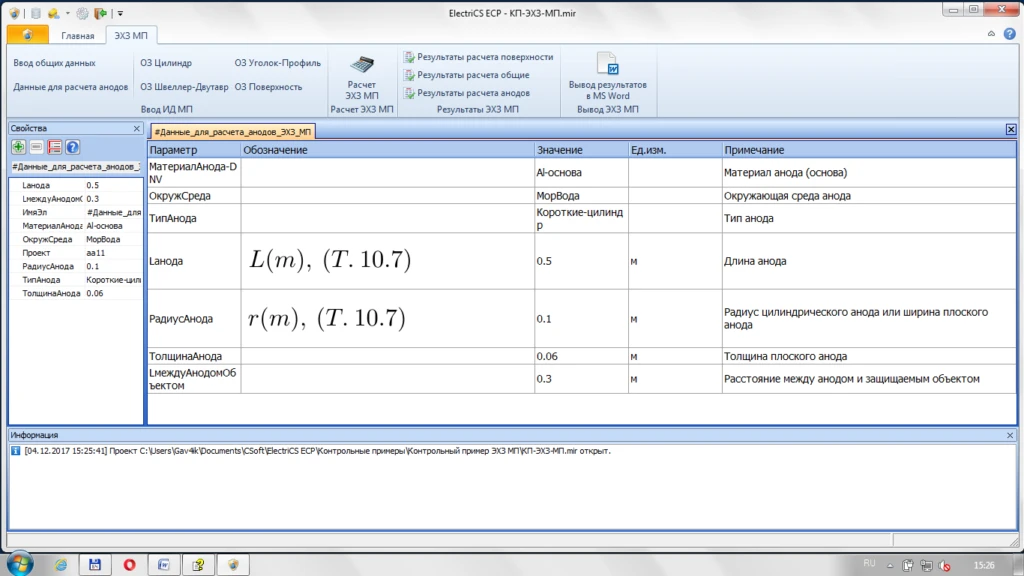Open Результаты расчета анодов

pyautogui.click(x=466, y=93)
